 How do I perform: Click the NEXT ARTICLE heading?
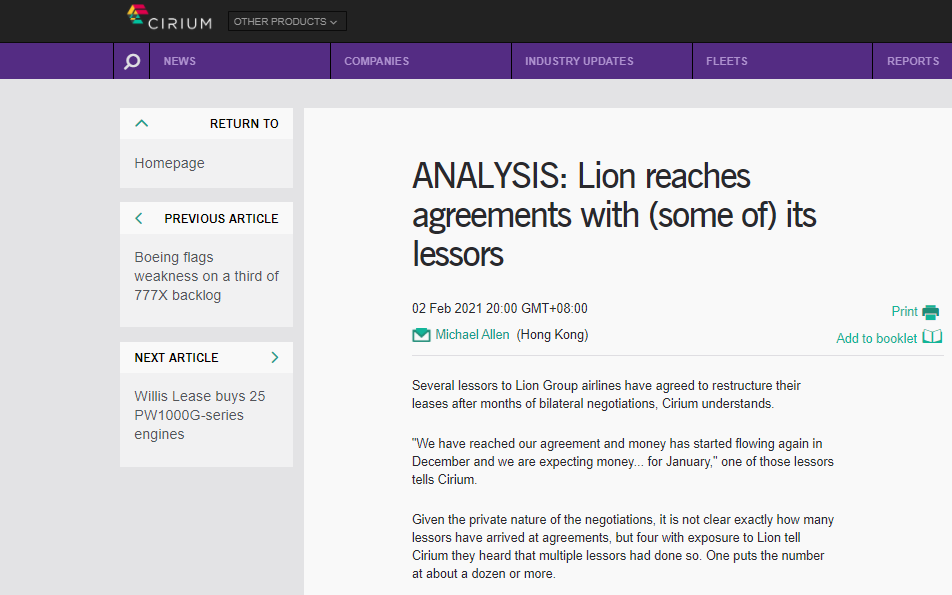click(176, 358)
